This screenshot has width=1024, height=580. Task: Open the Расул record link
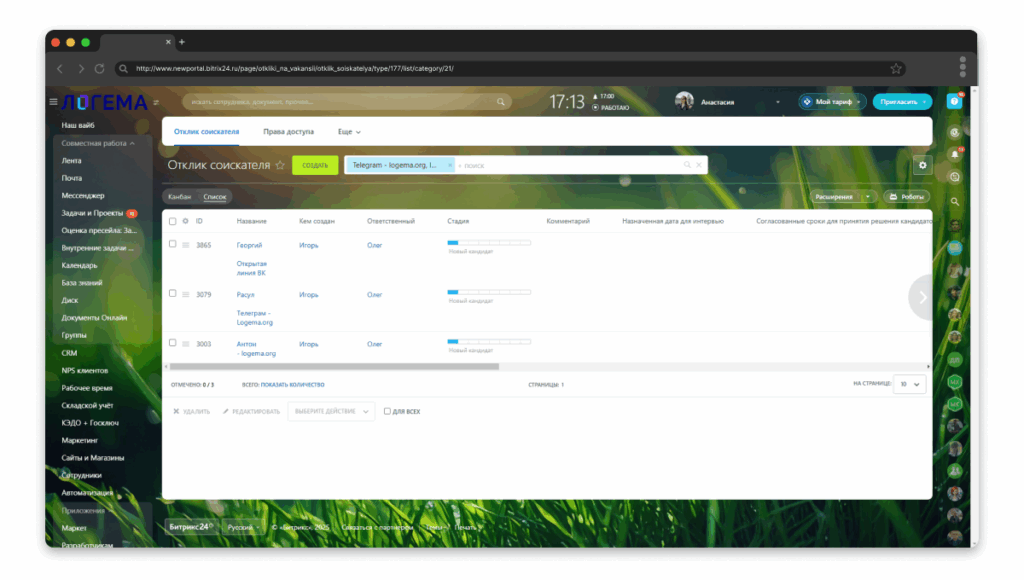coord(246,295)
